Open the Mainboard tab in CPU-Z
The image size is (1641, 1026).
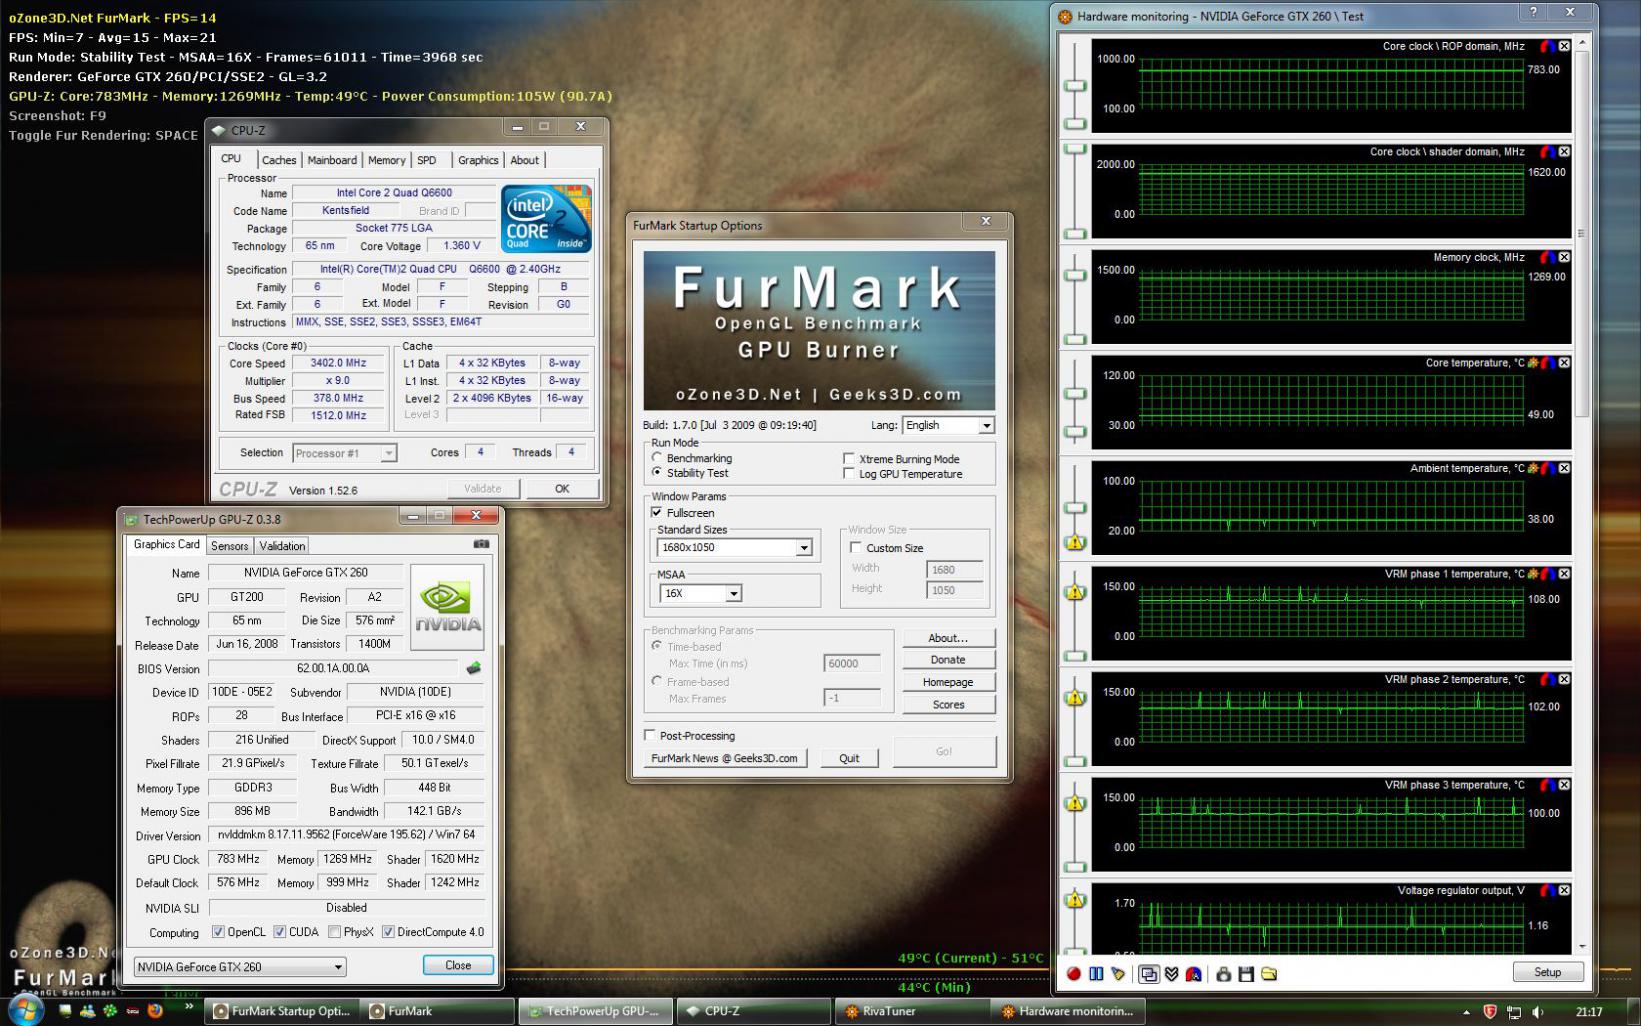[332, 160]
